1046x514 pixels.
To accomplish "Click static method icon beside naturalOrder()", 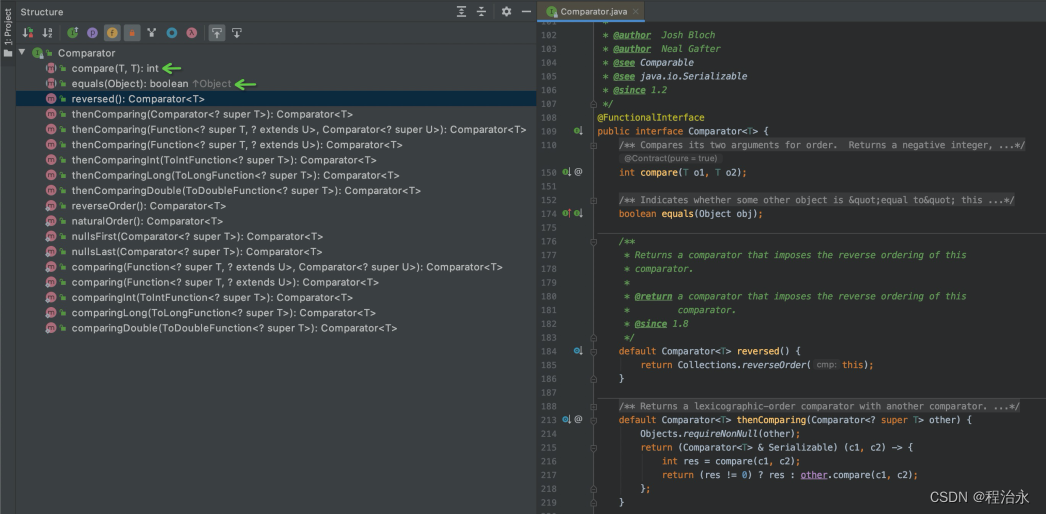I will pyautogui.click(x=51, y=221).
